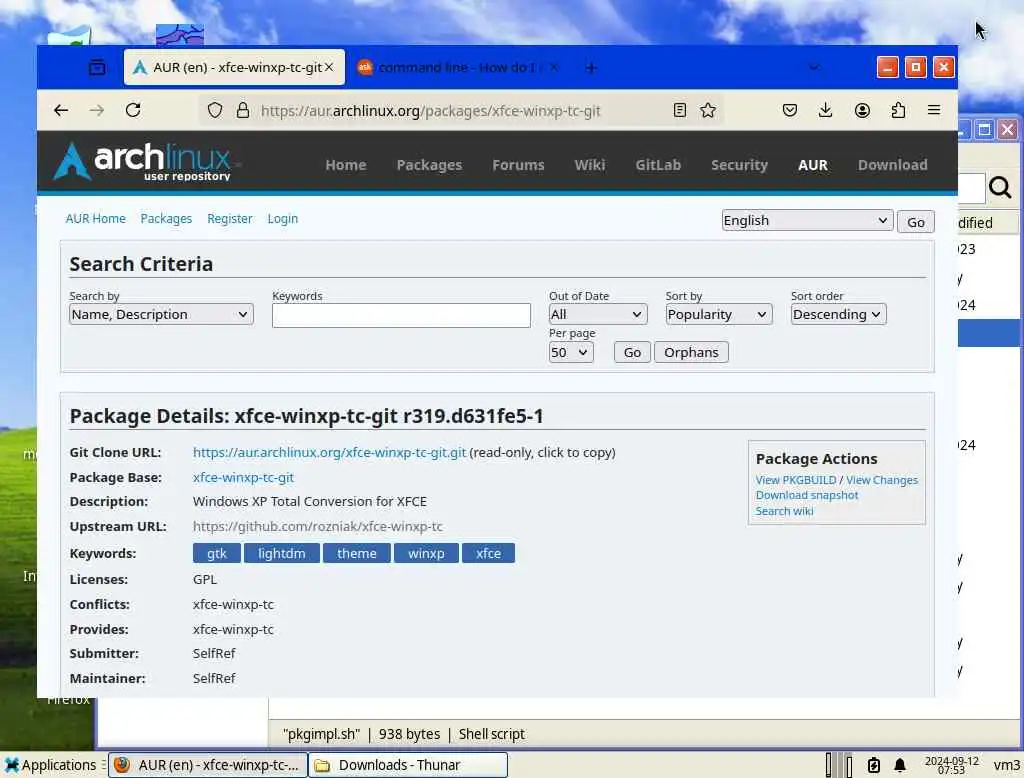The image size is (1024, 778).
Task: Open the xfce-winxp-tc-git Package Base link
Action: coord(243,478)
